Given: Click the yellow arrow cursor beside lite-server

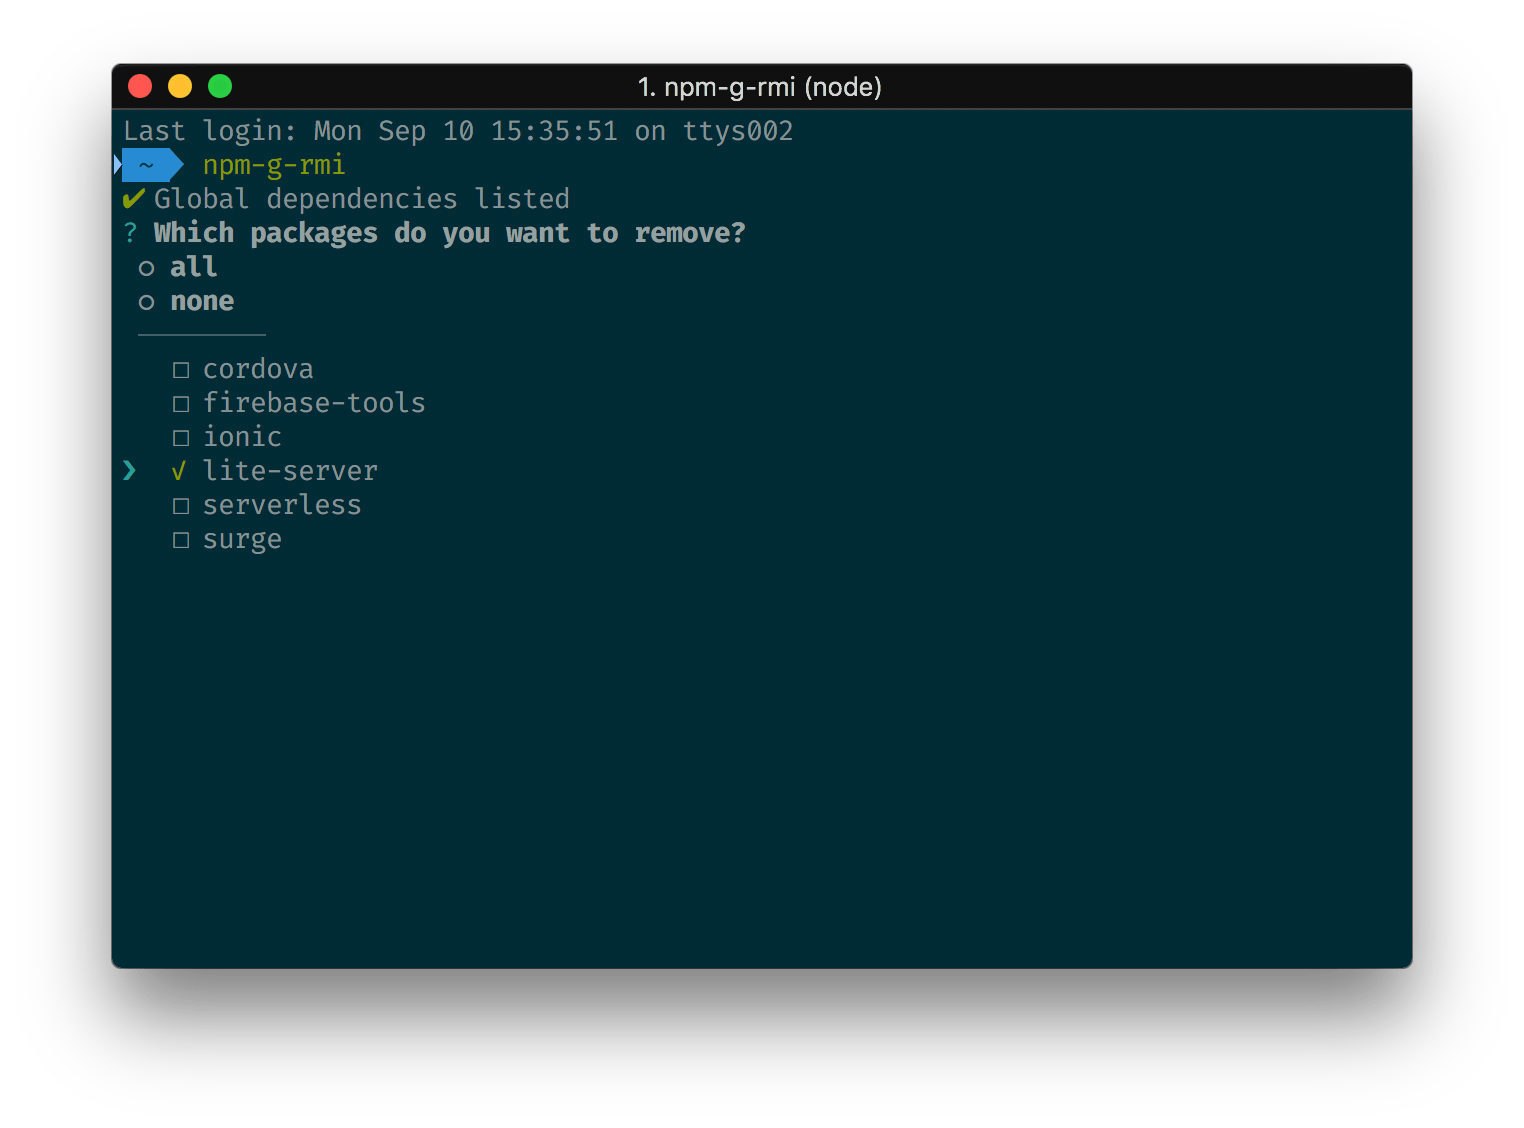Looking at the screenshot, I should [130, 470].
